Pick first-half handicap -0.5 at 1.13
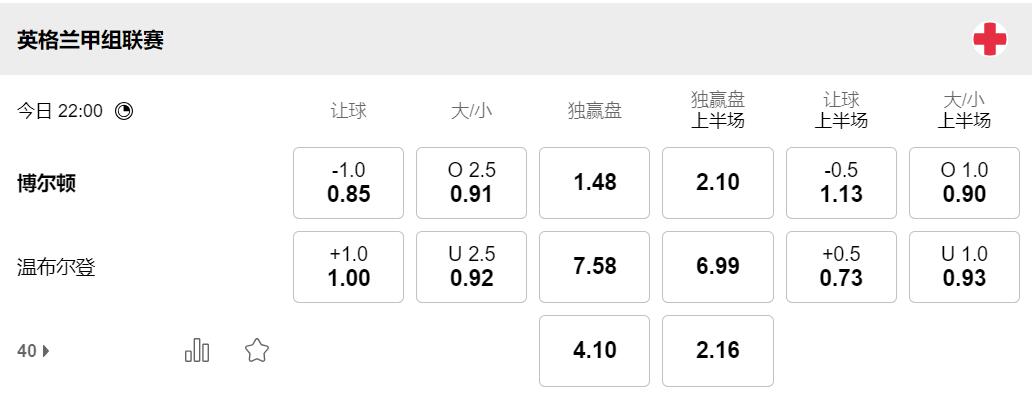The image size is (1032, 405). coord(841,183)
